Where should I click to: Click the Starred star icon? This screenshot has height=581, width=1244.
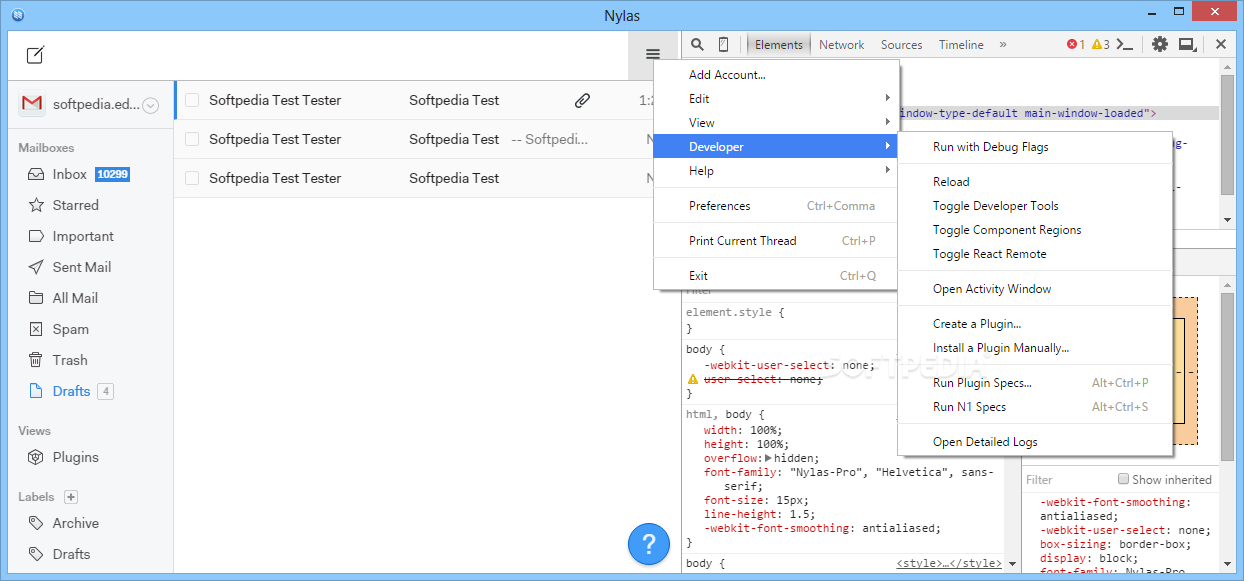36,205
